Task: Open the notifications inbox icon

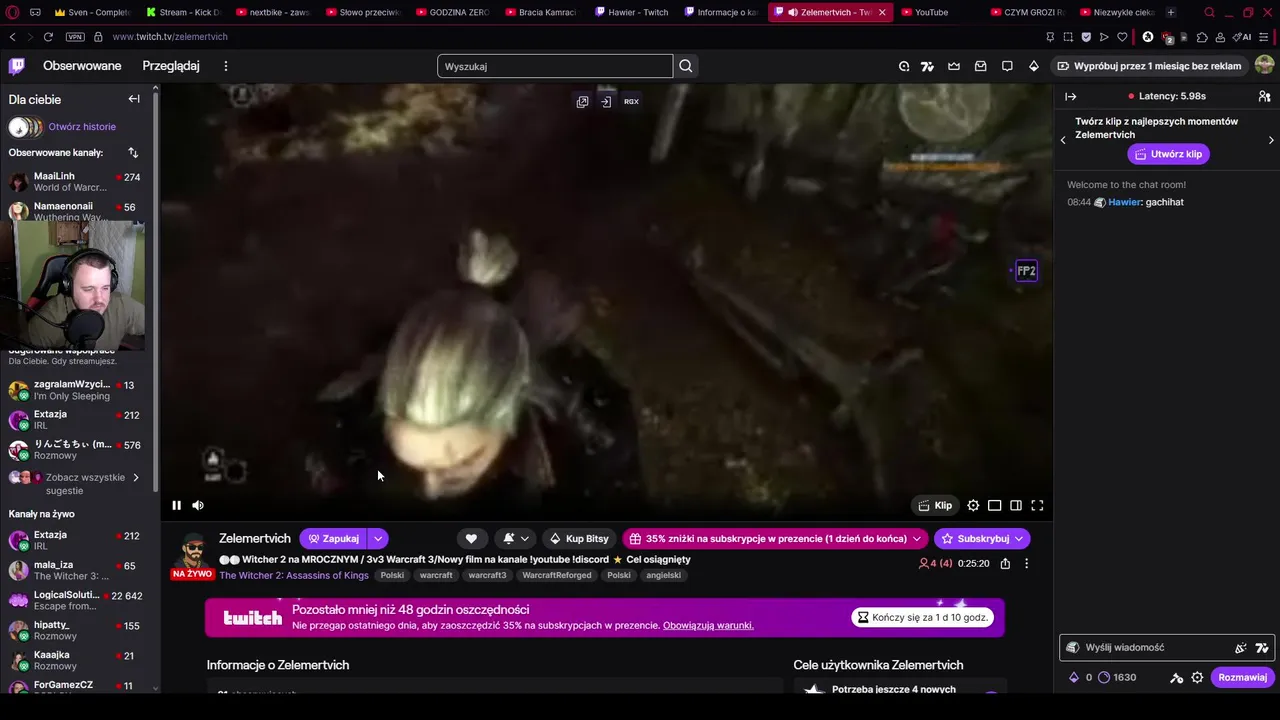Action: coord(981,66)
